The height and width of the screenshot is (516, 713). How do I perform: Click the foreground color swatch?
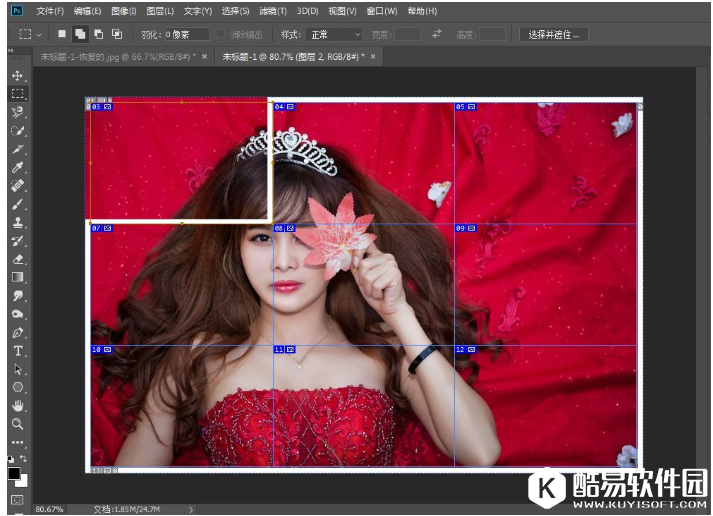[15, 473]
